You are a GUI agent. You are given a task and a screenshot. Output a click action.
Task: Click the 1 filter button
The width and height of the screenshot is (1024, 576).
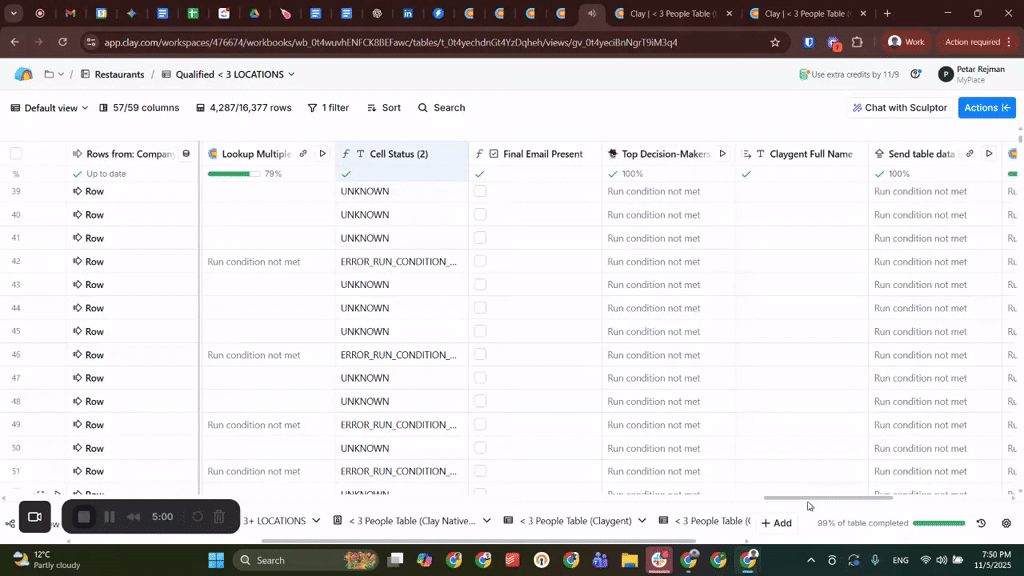pos(328,108)
